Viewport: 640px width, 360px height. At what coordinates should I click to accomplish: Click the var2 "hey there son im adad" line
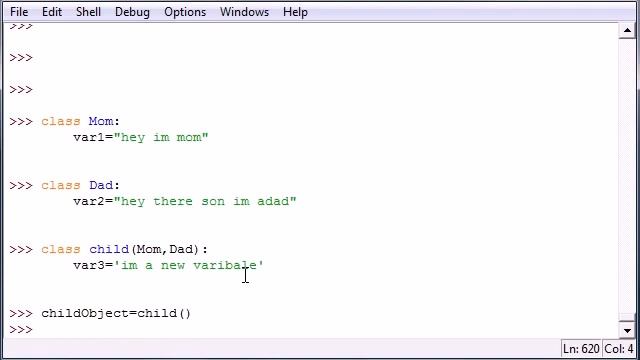184,201
